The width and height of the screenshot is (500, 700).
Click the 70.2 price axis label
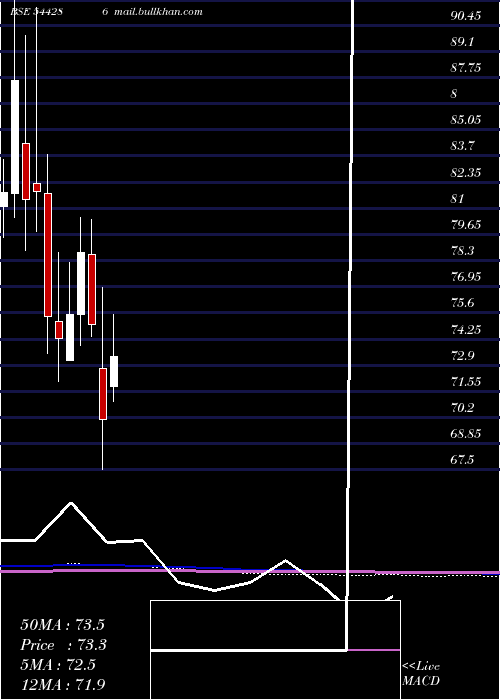pyautogui.click(x=462, y=408)
